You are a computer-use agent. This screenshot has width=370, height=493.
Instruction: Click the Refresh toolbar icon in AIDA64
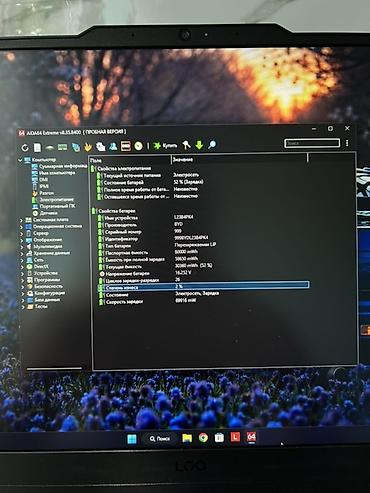click(x=25, y=147)
